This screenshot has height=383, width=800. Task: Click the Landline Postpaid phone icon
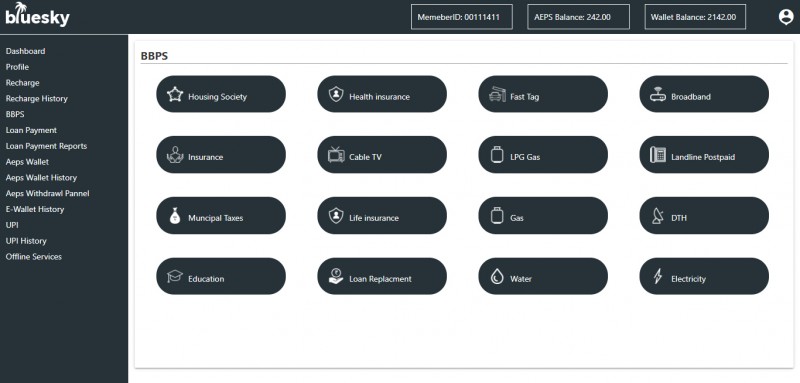[x=658, y=155]
